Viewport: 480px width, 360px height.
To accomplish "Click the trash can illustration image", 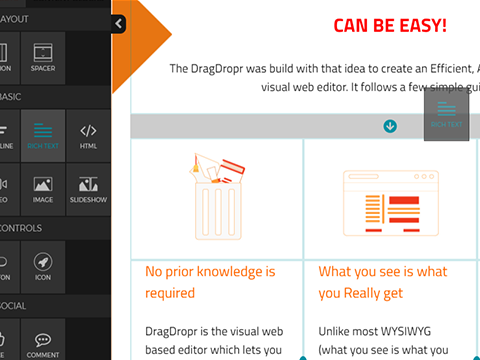I will tap(217, 197).
